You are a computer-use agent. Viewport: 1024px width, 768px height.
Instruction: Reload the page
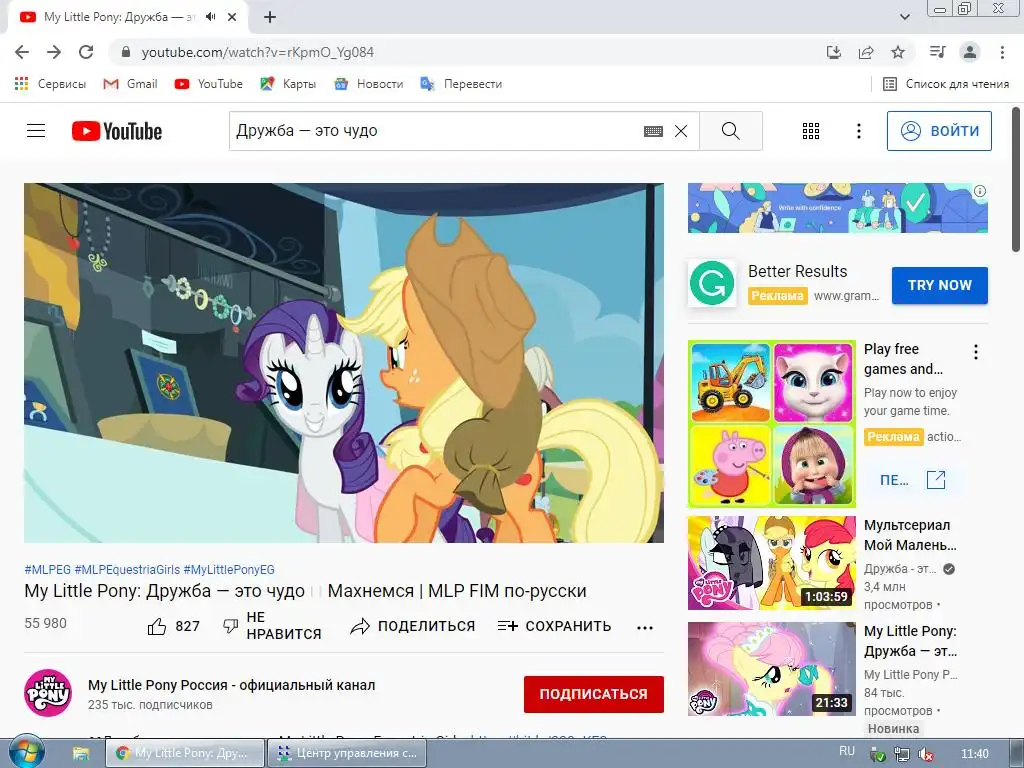pos(86,52)
